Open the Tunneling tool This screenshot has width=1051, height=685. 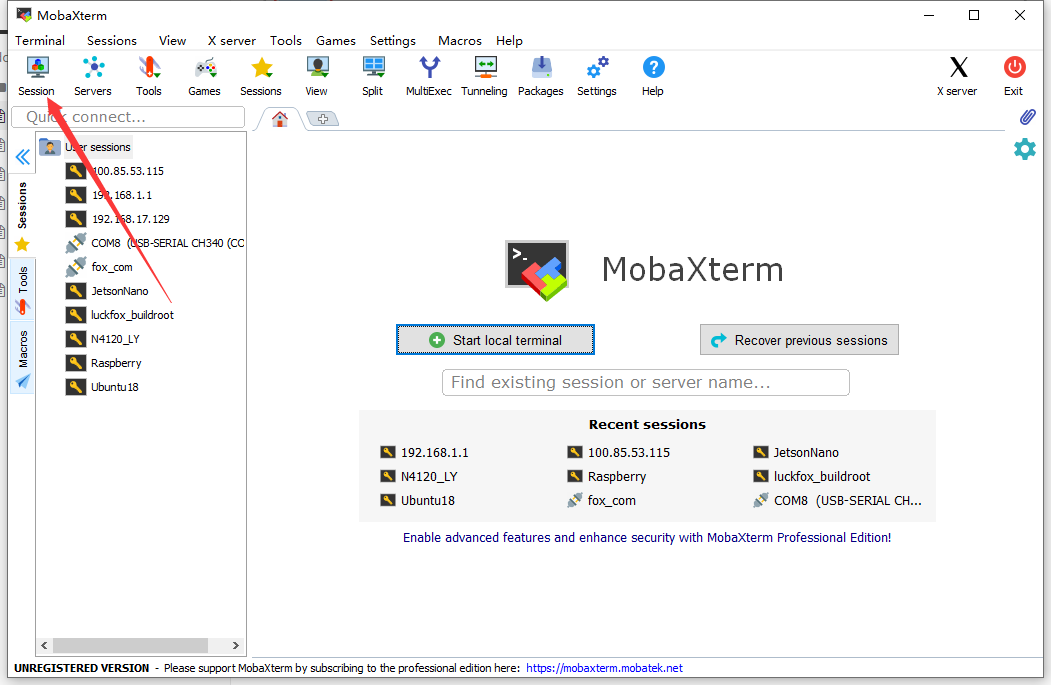[x=484, y=76]
